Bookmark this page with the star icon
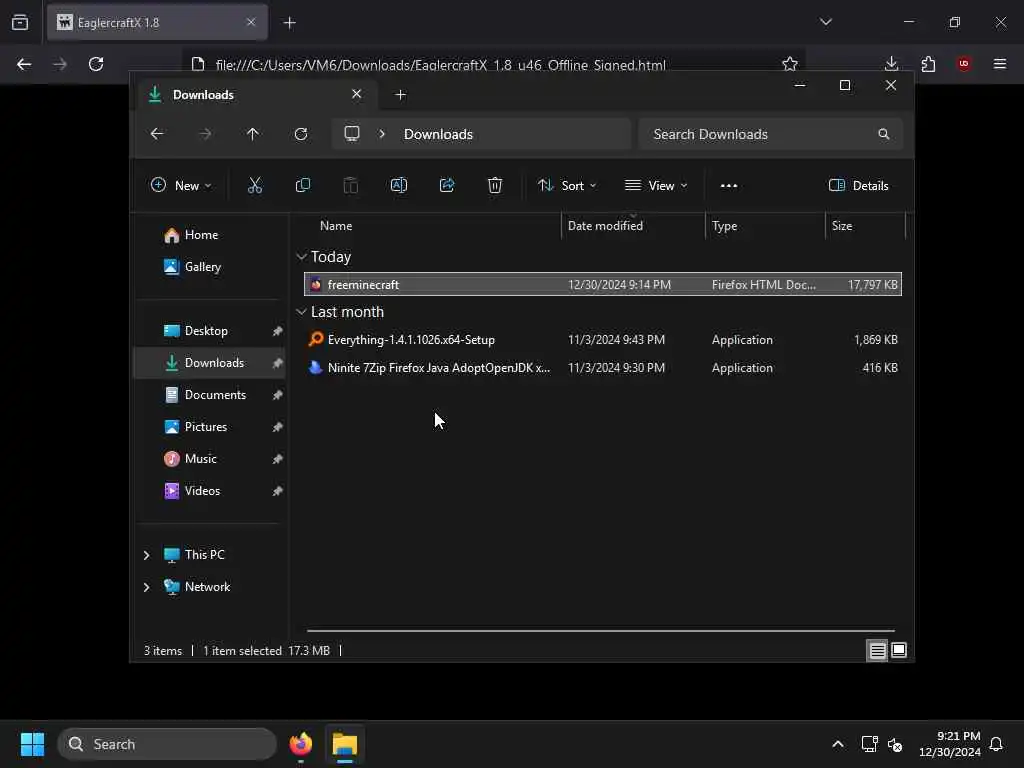This screenshot has width=1024, height=768. [790, 64]
